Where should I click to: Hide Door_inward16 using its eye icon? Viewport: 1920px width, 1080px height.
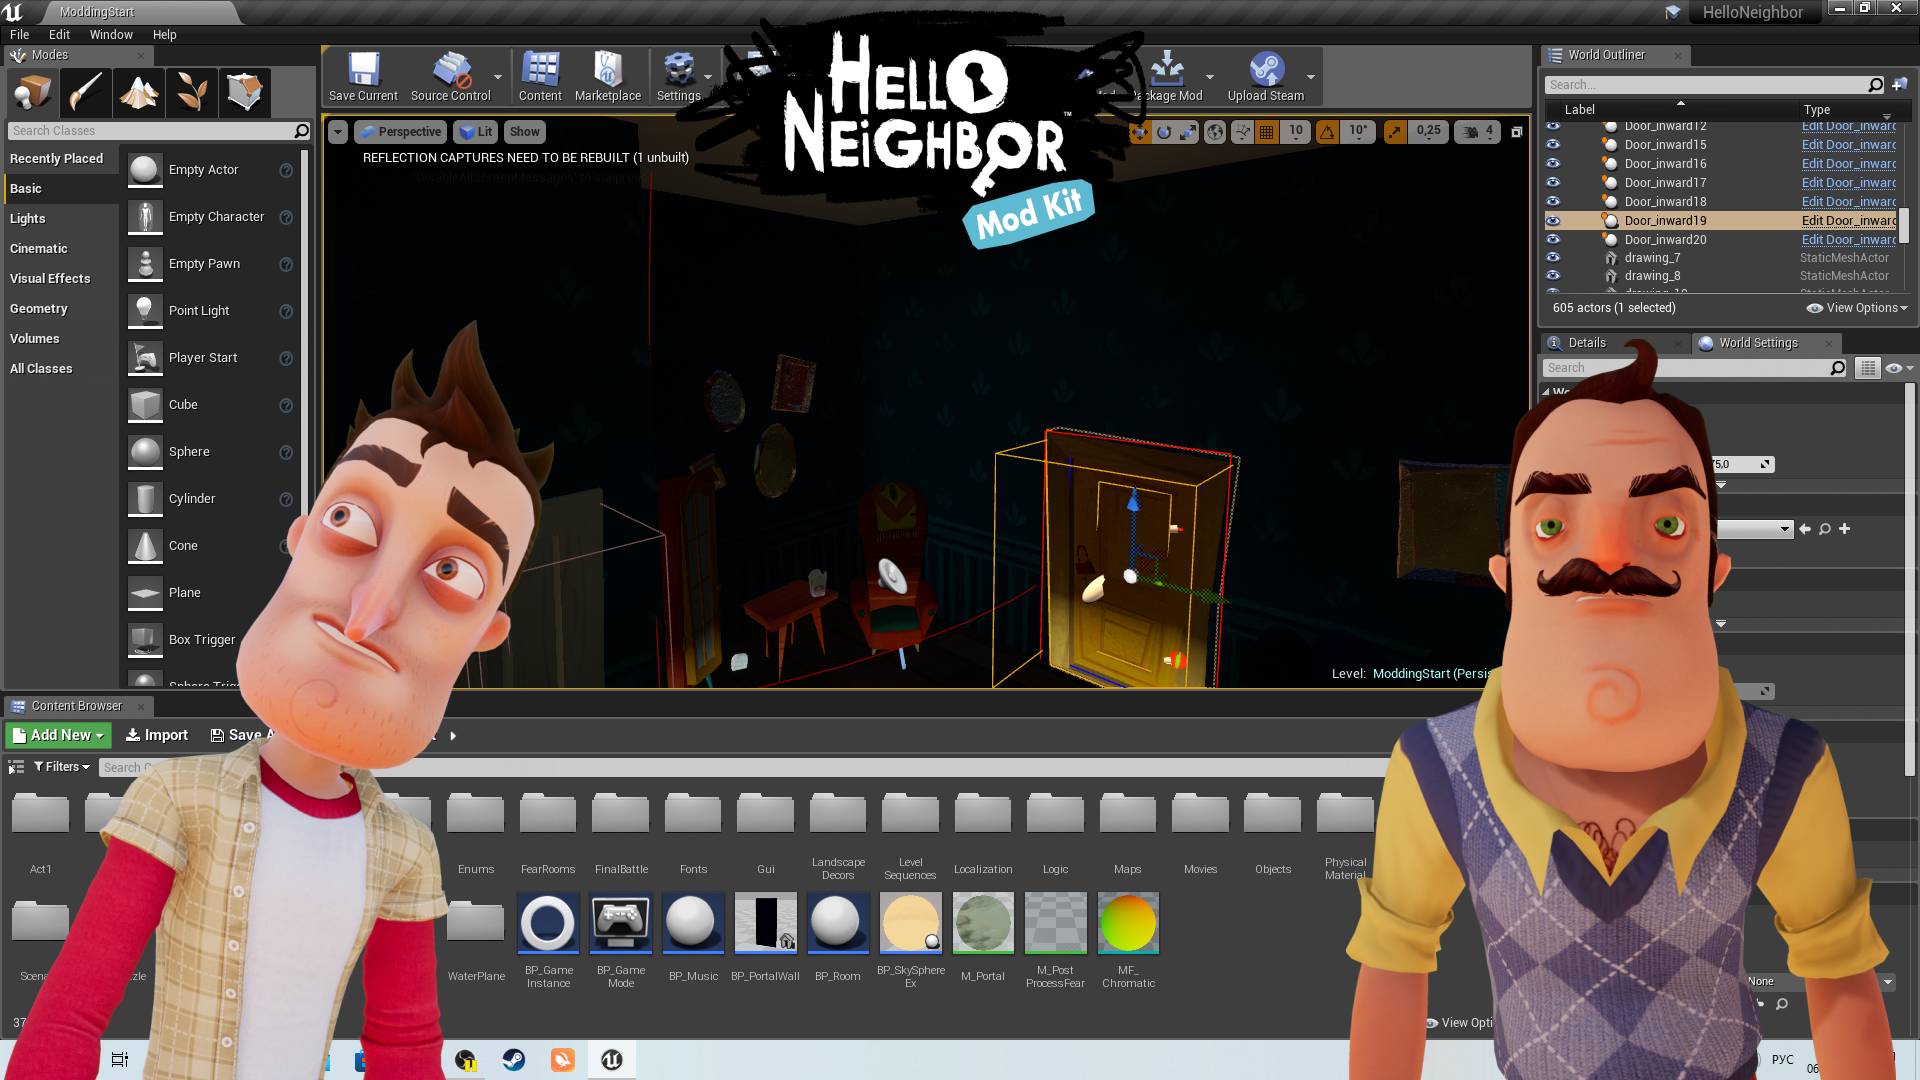point(1553,164)
